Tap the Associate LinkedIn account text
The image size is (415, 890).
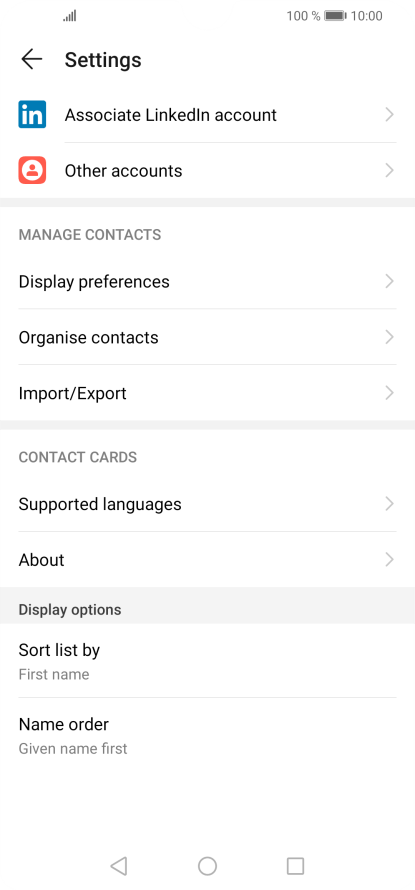coord(170,115)
